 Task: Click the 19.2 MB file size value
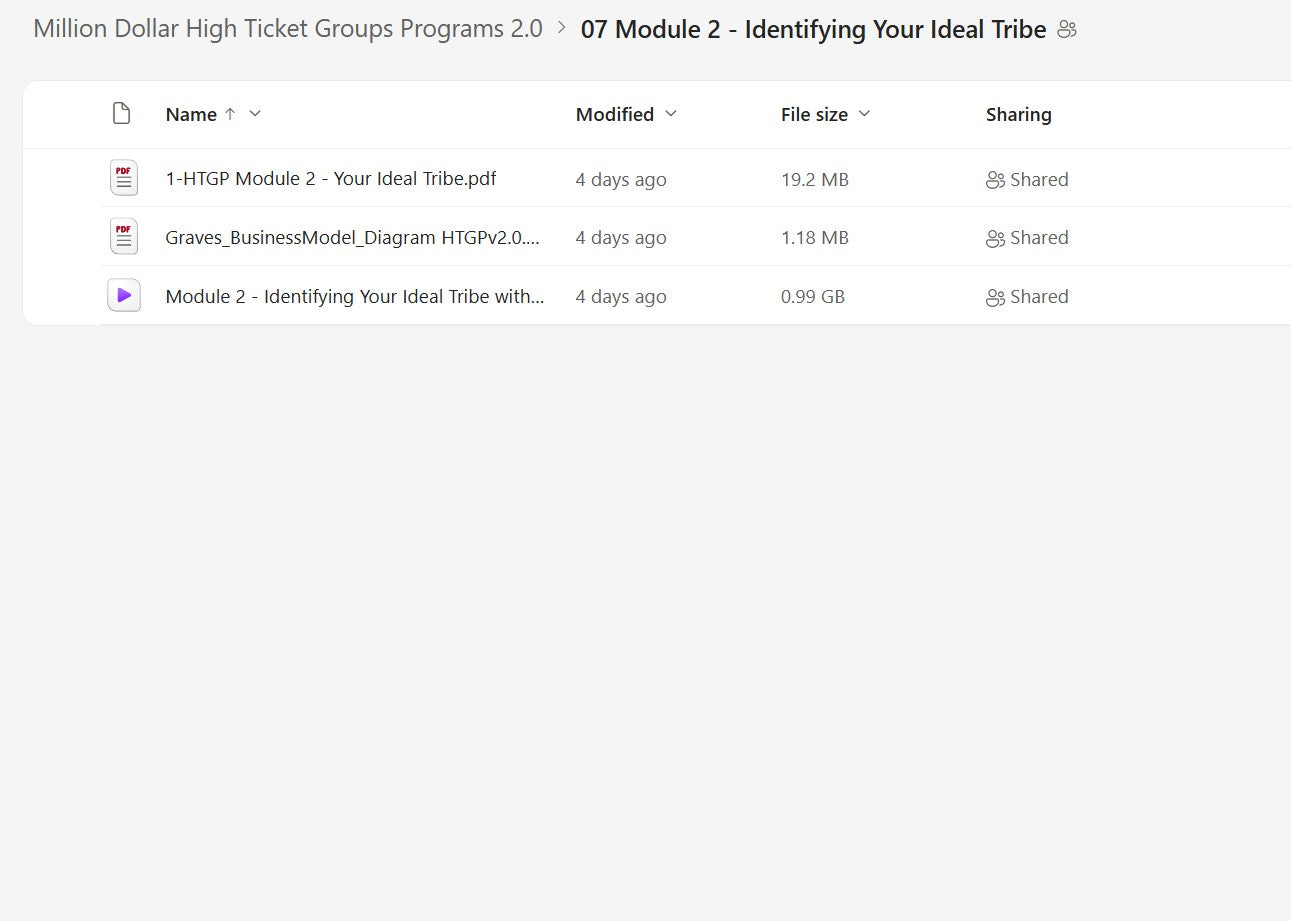[815, 180]
